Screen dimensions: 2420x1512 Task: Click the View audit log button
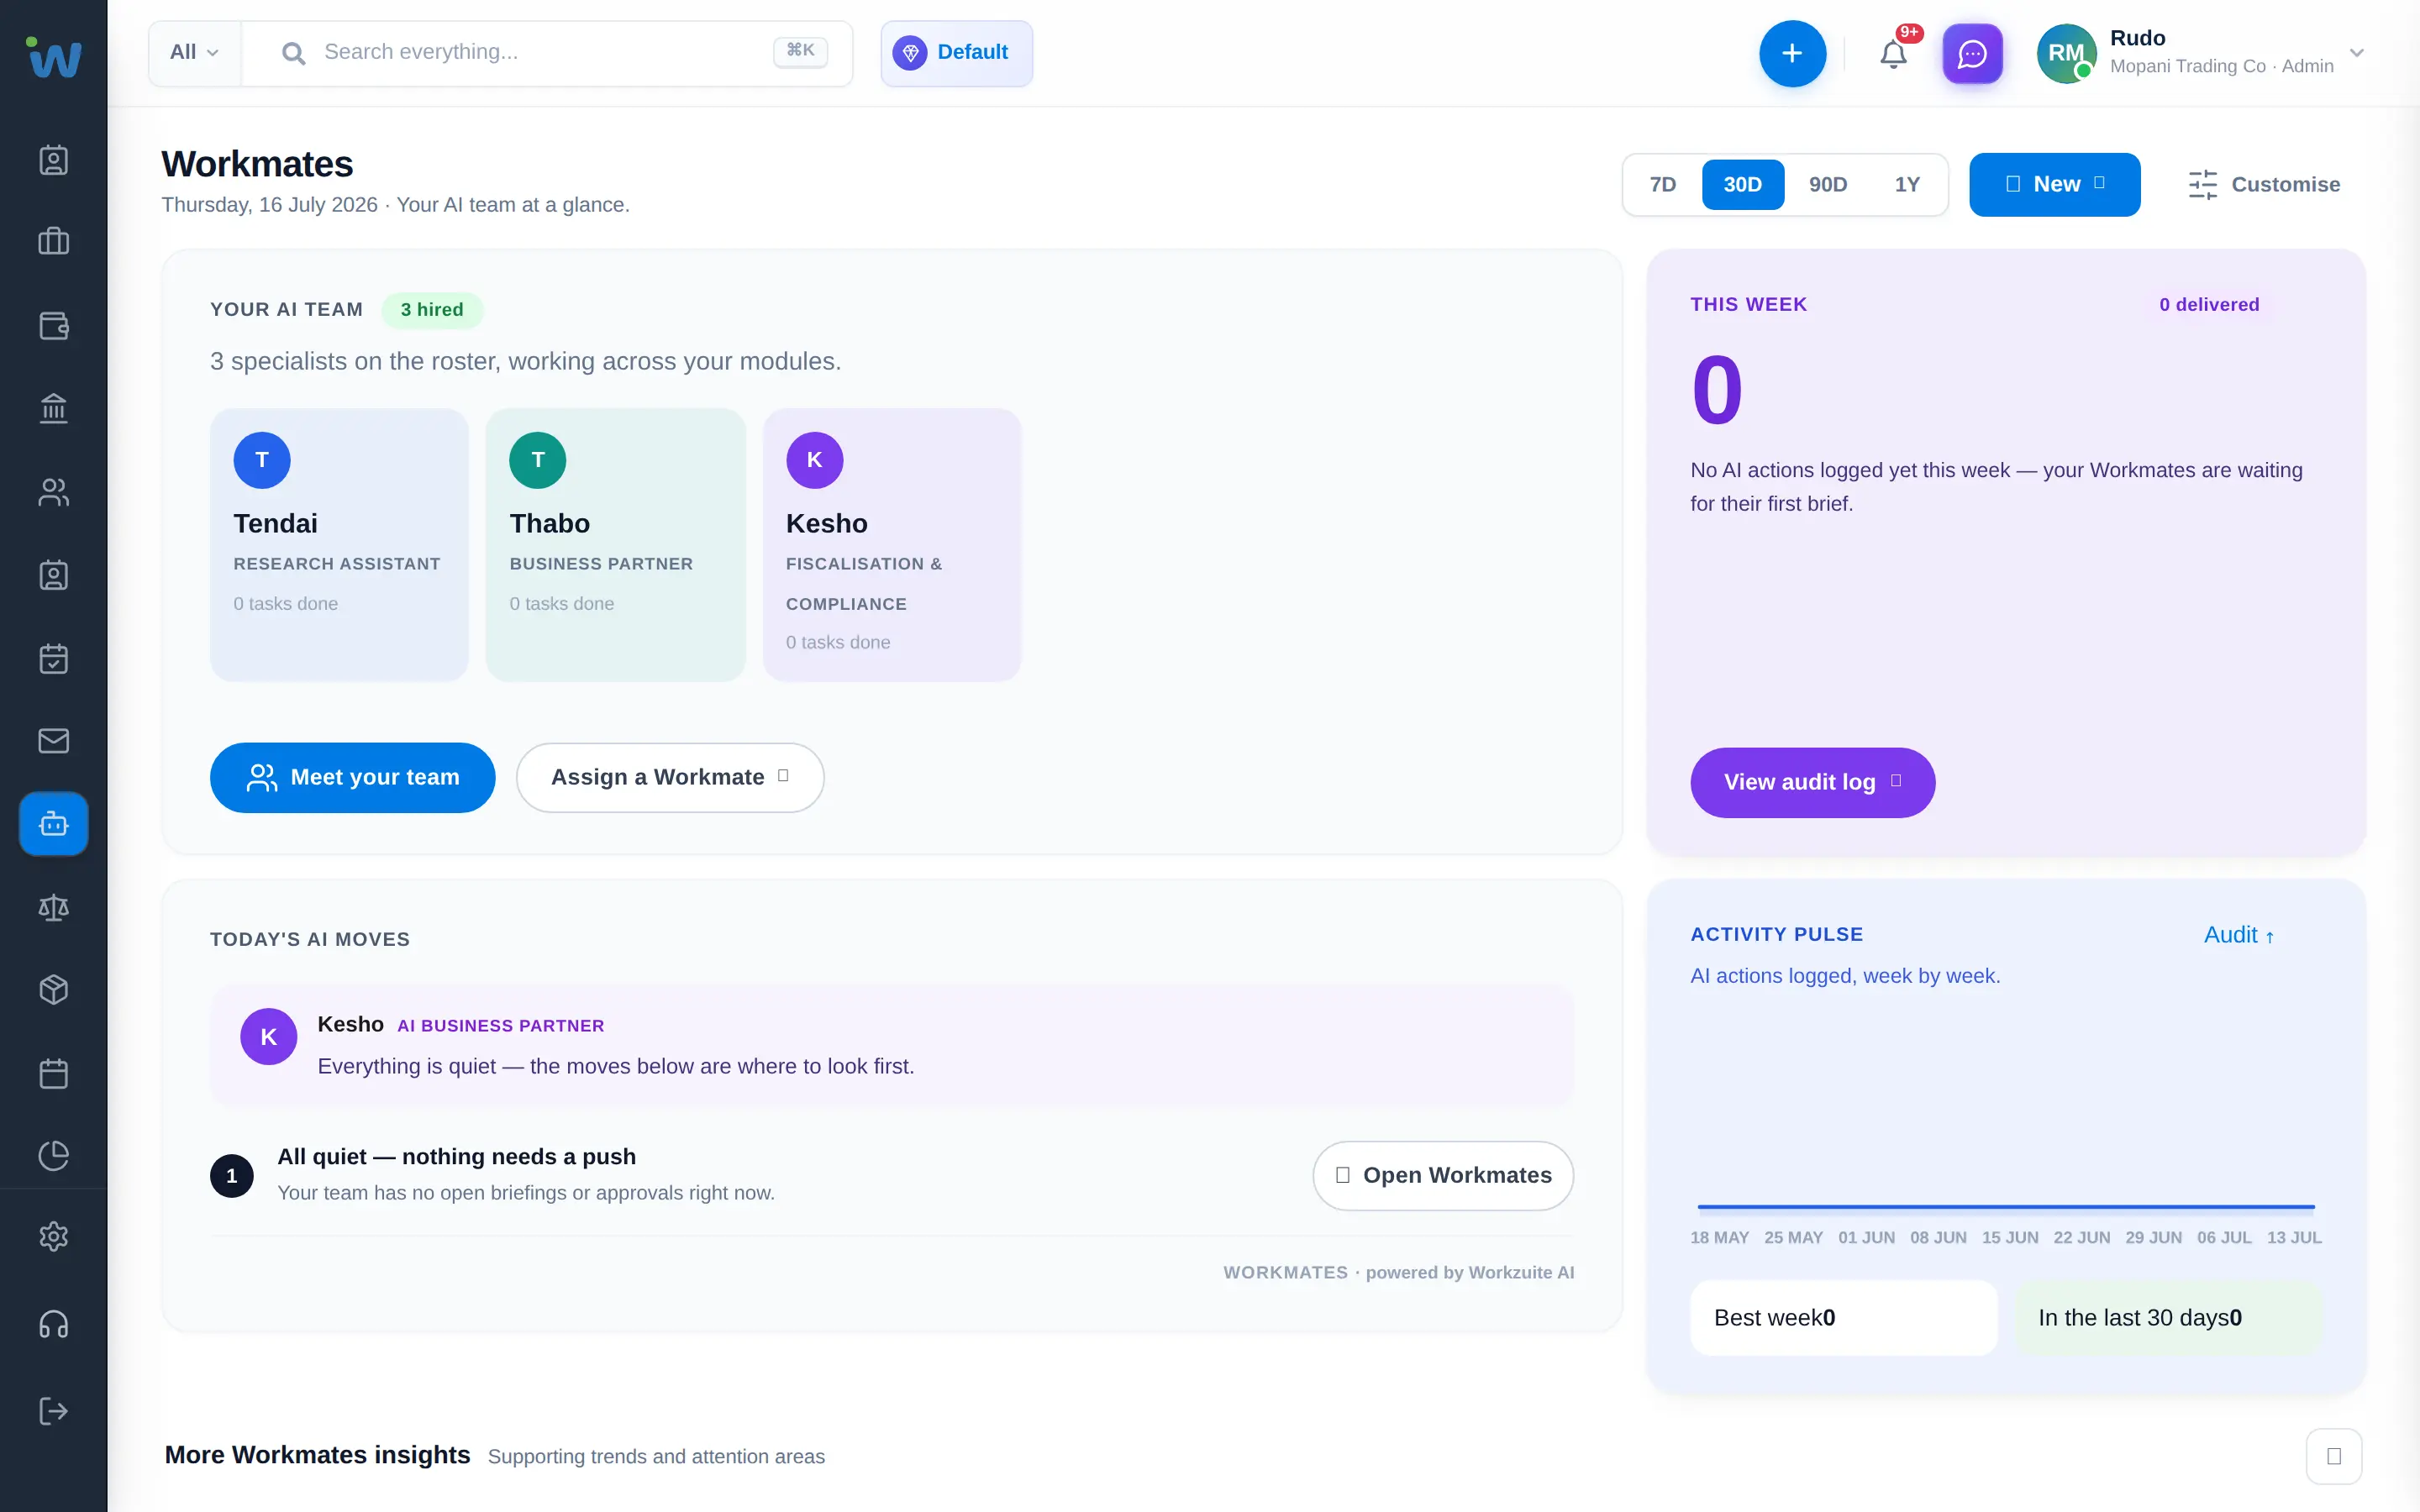coord(1812,782)
